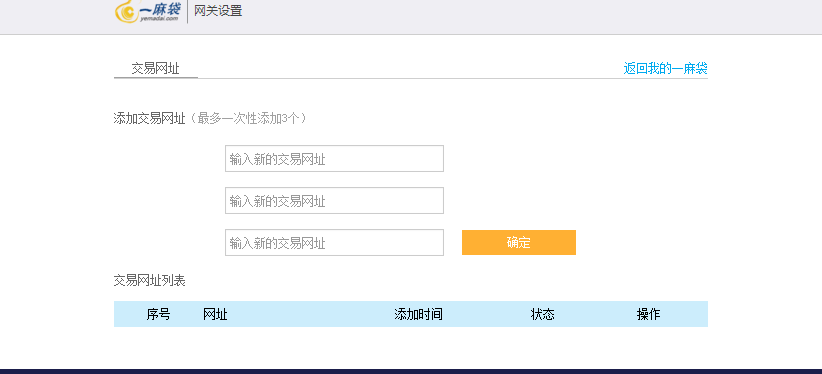
Task: Click the 最多一次性添加3个 hint text
Action: [248, 118]
